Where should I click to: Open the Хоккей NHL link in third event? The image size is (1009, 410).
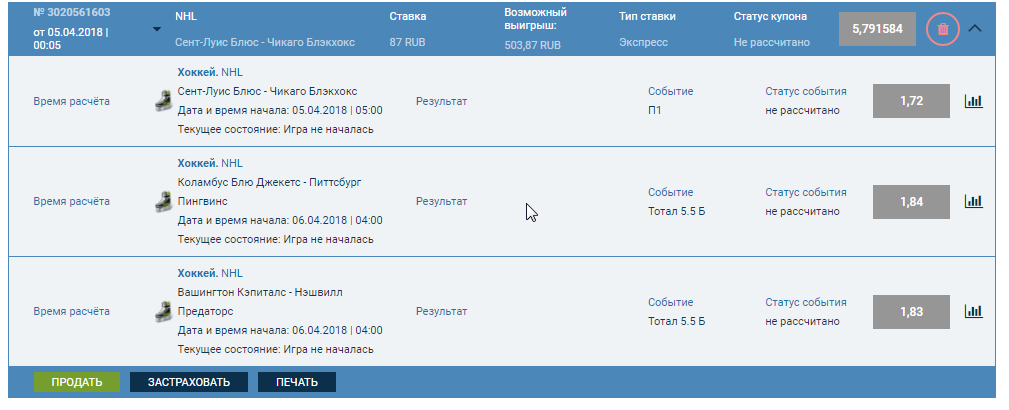210,273
